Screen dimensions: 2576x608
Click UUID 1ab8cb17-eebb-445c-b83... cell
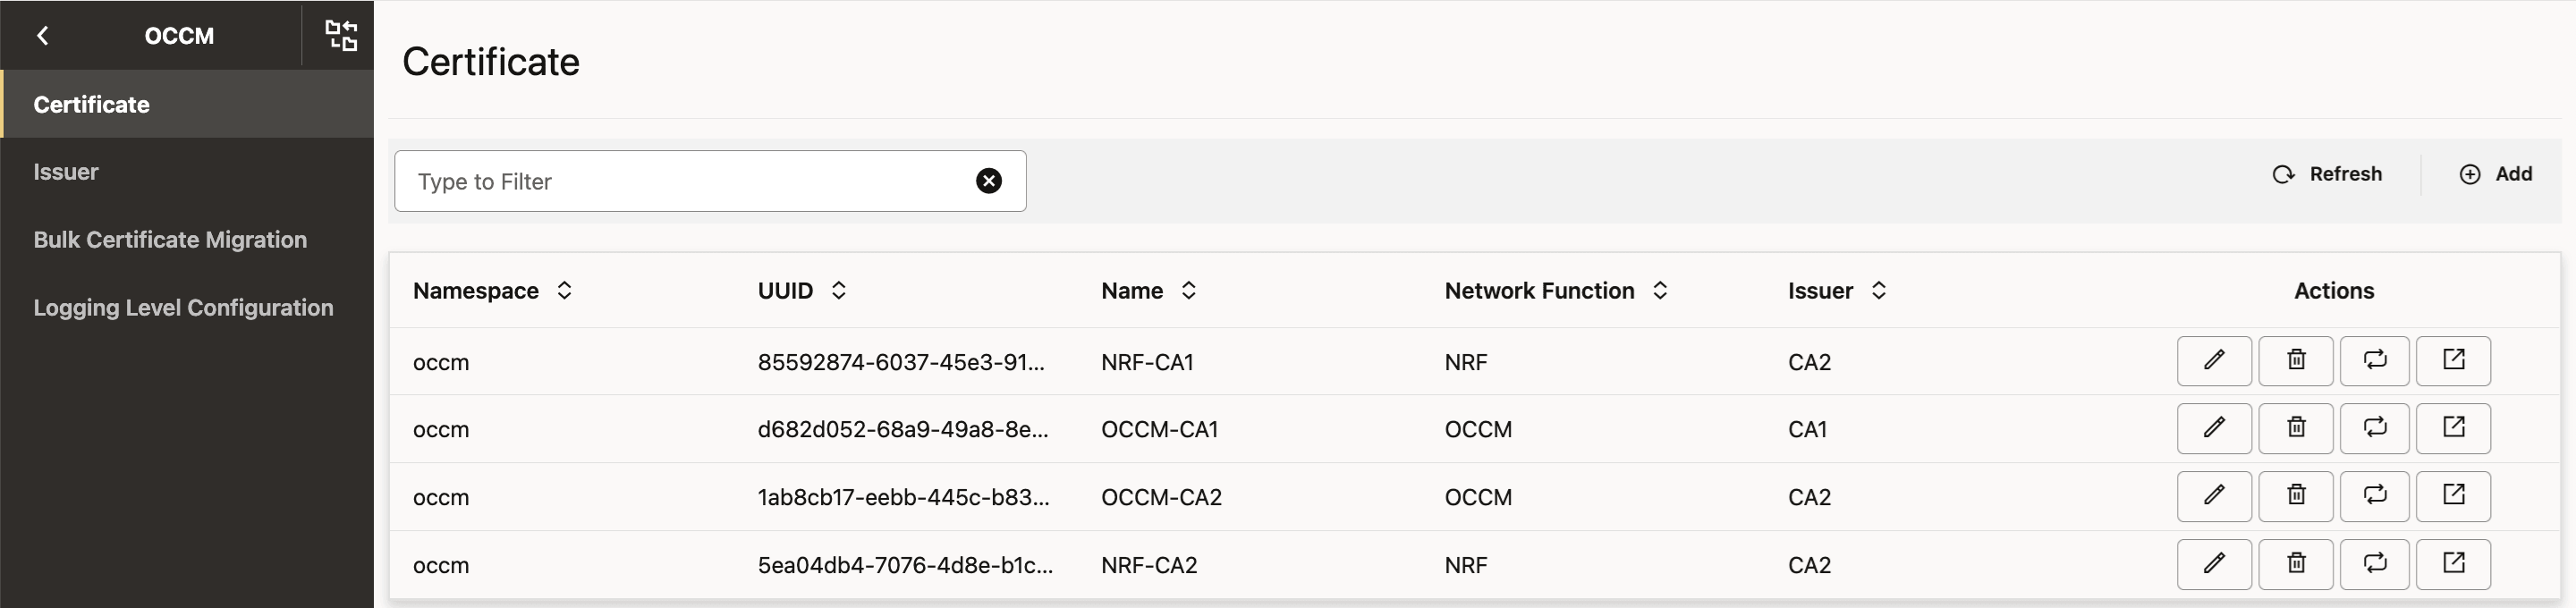(x=903, y=498)
